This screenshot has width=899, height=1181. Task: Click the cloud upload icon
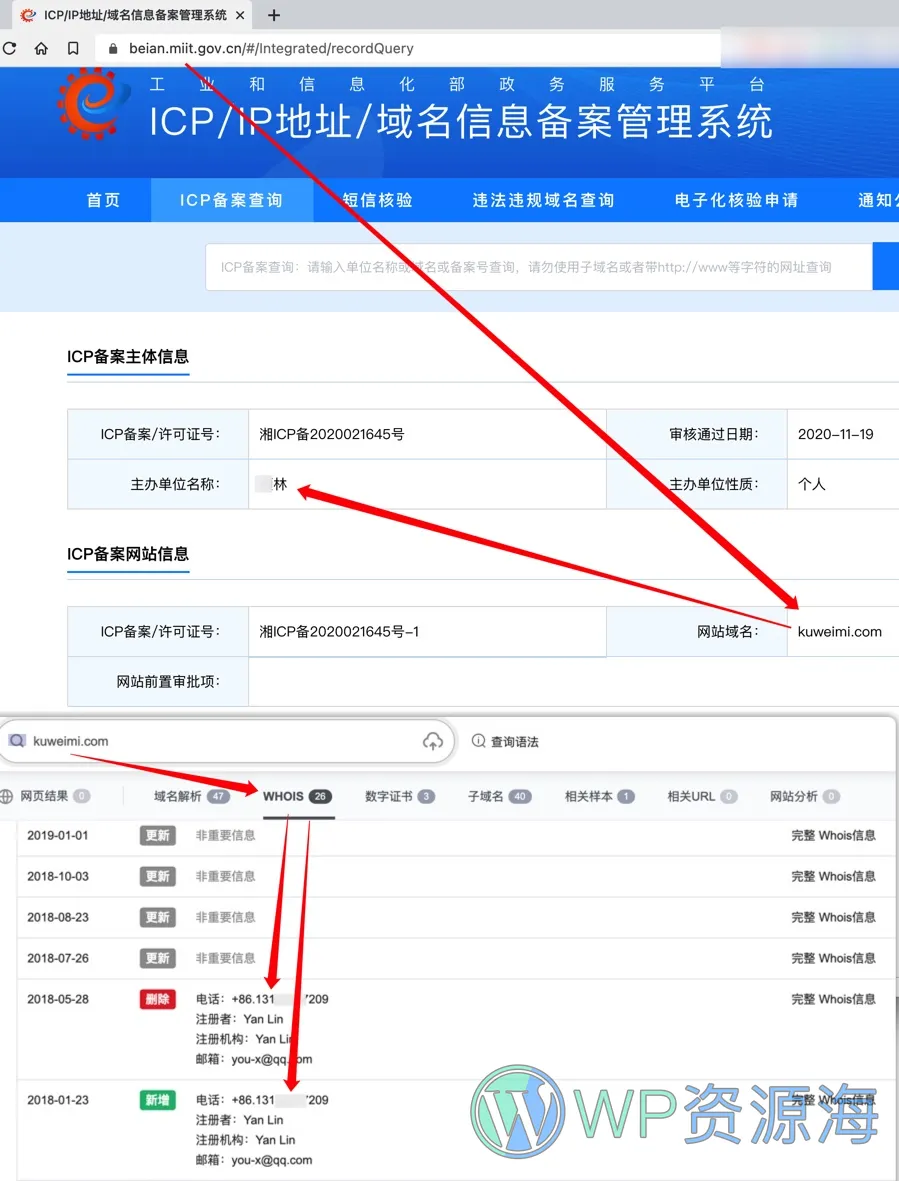[x=433, y=741]
